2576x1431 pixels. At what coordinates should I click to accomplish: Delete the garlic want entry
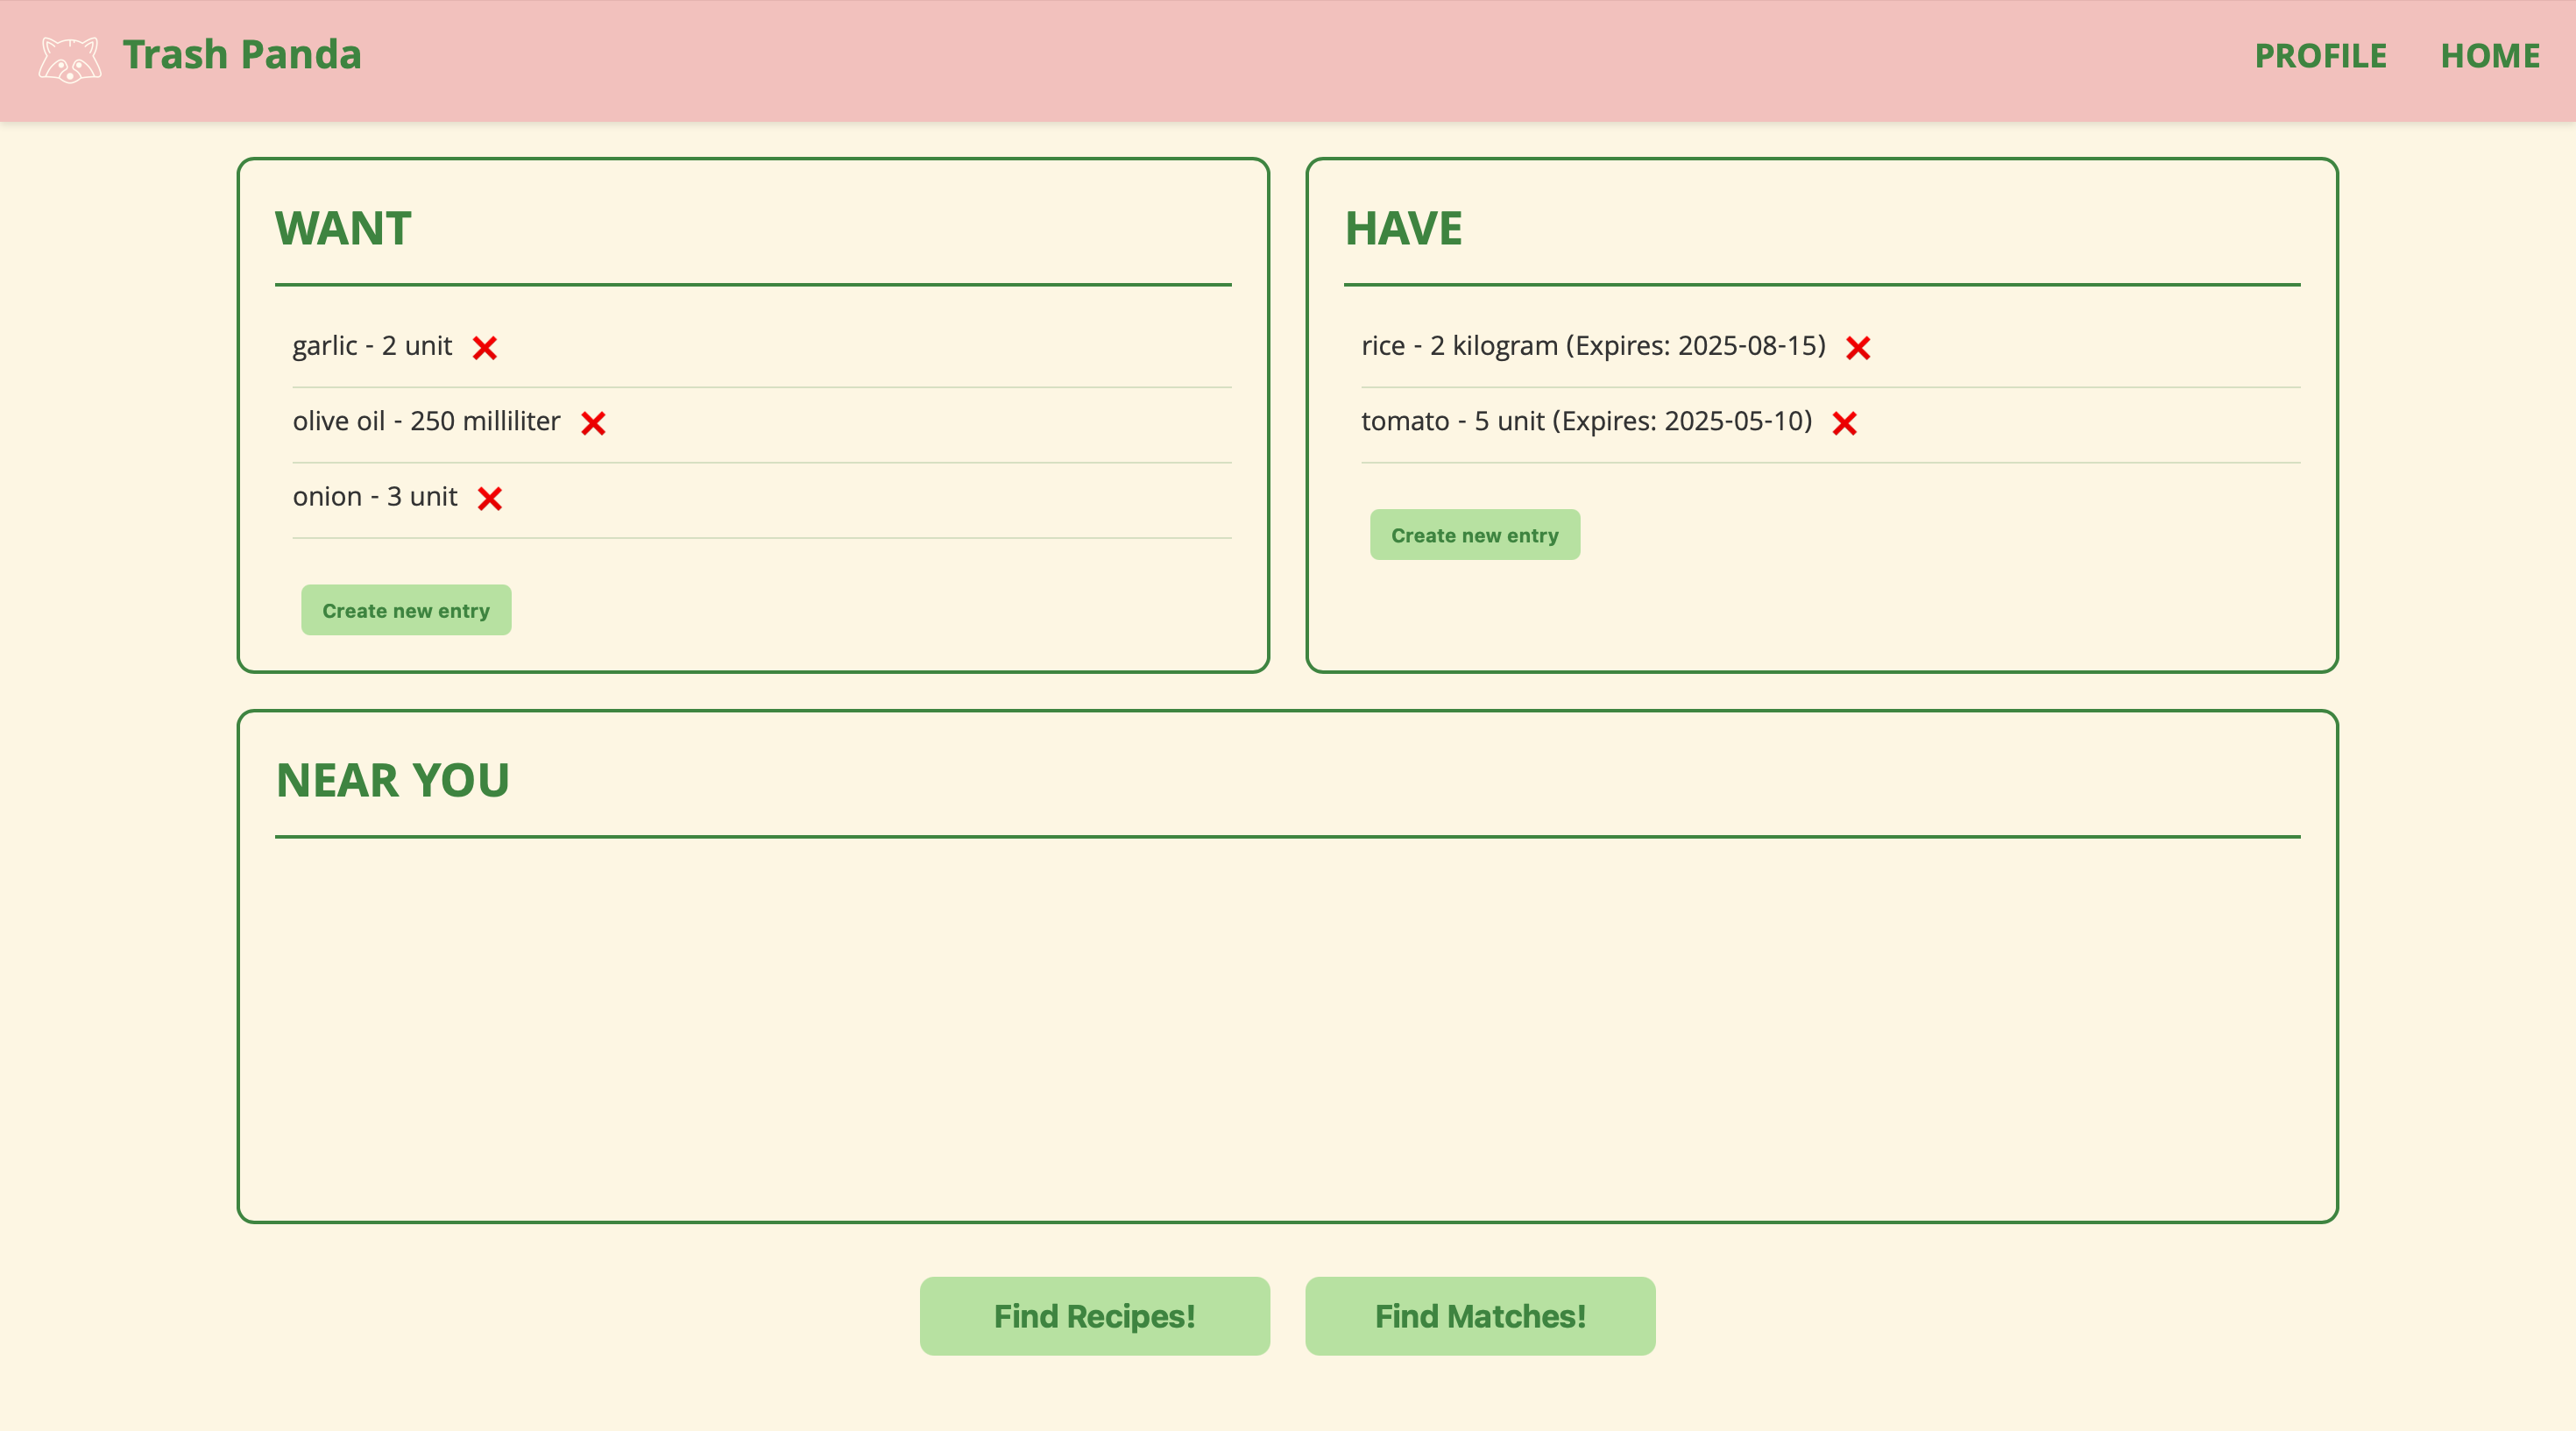point(485,348)
